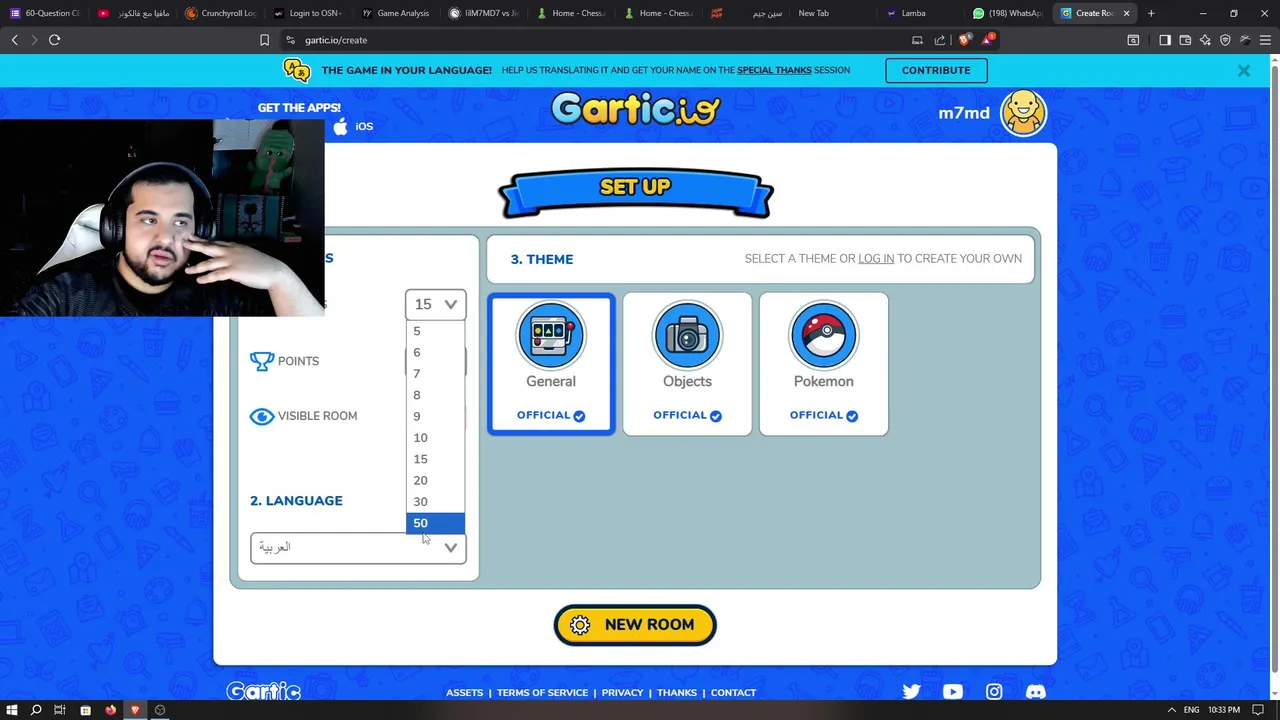Image resolution: width=1280 pixels, height=720 pixels.
Task: Open a new browser tab
Action: 1151,13
